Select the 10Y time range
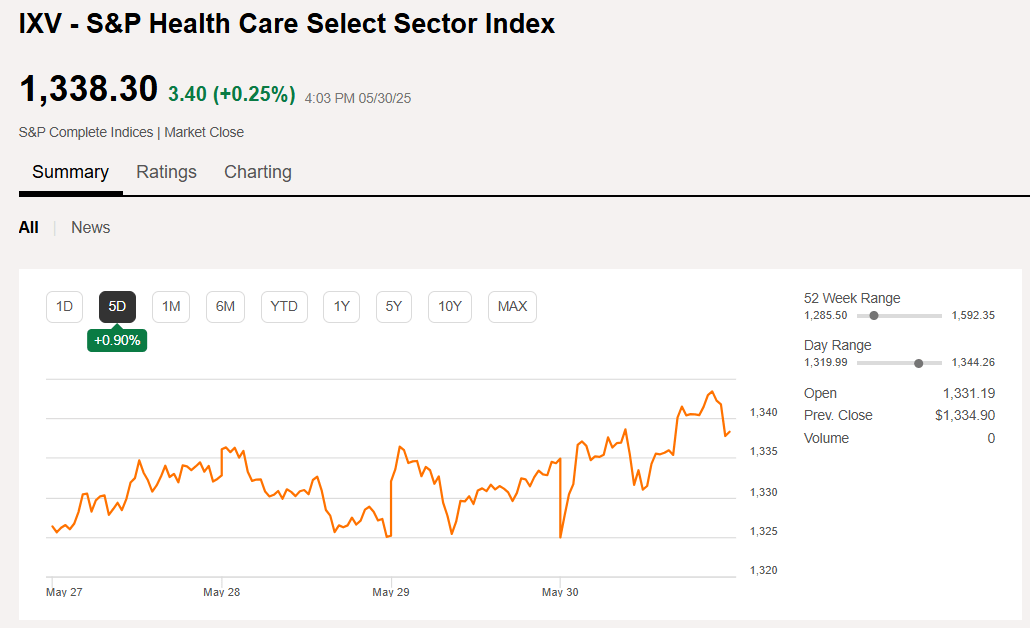 click(450, 306)
